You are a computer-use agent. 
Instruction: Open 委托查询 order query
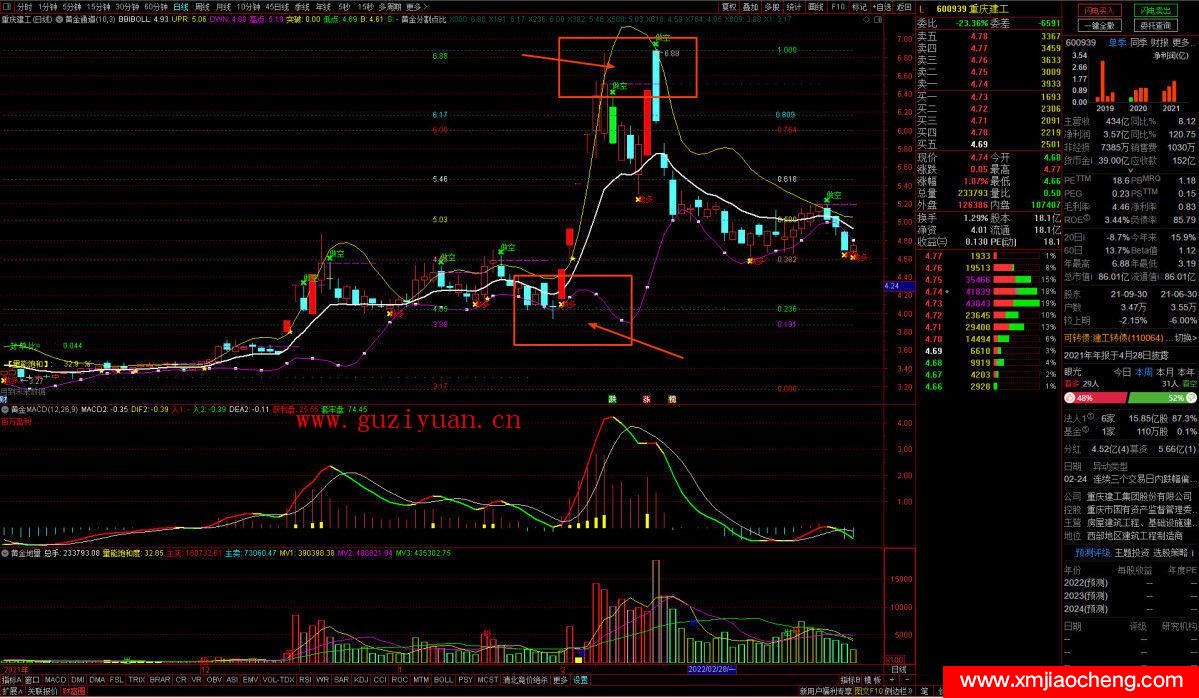coord(1158,25)
